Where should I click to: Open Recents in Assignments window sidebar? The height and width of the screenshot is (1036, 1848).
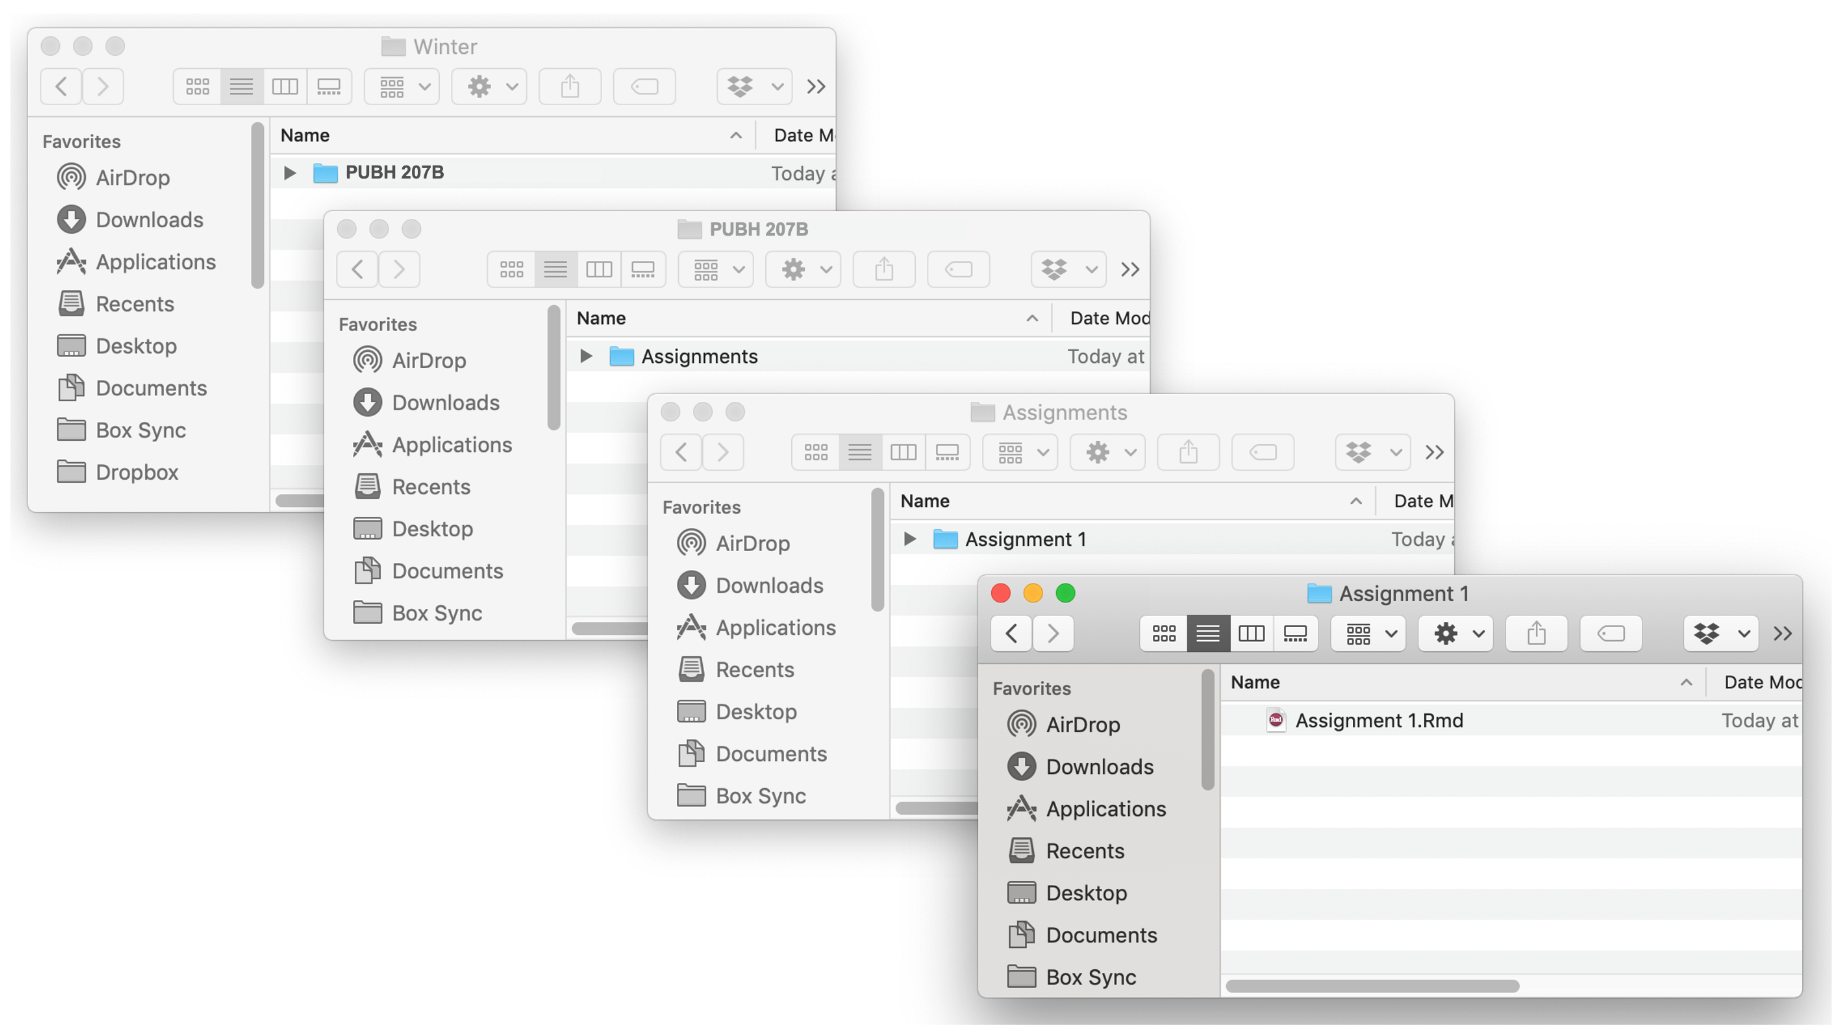point(736,670)
